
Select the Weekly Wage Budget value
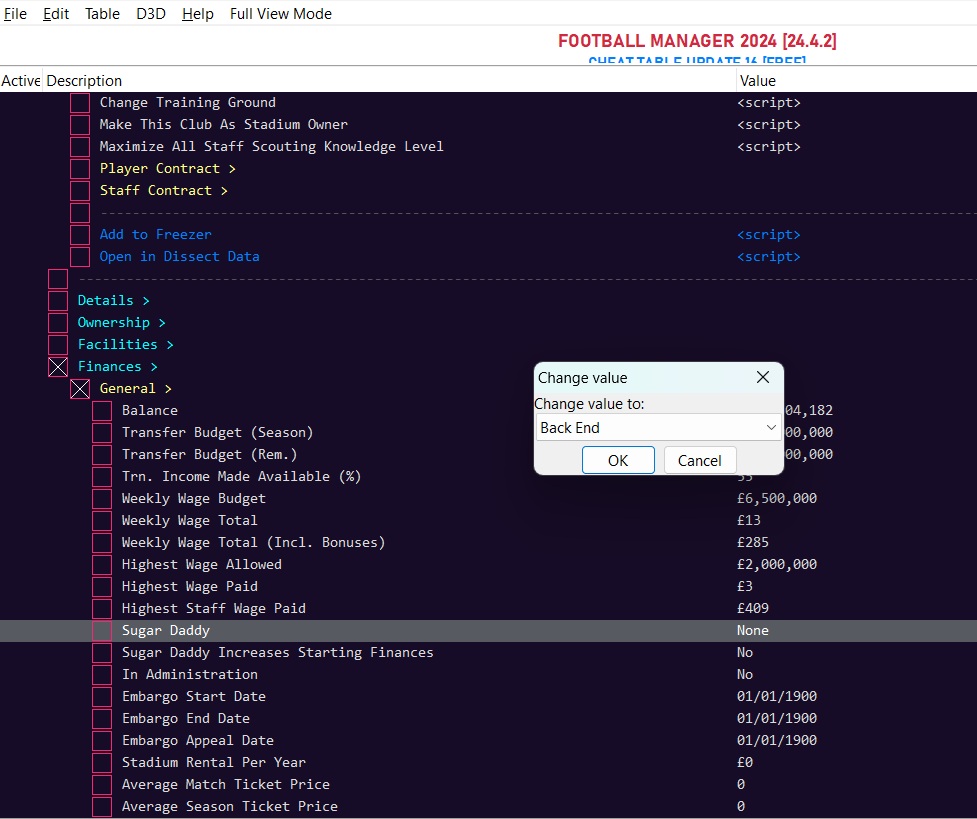coord(776,499)
